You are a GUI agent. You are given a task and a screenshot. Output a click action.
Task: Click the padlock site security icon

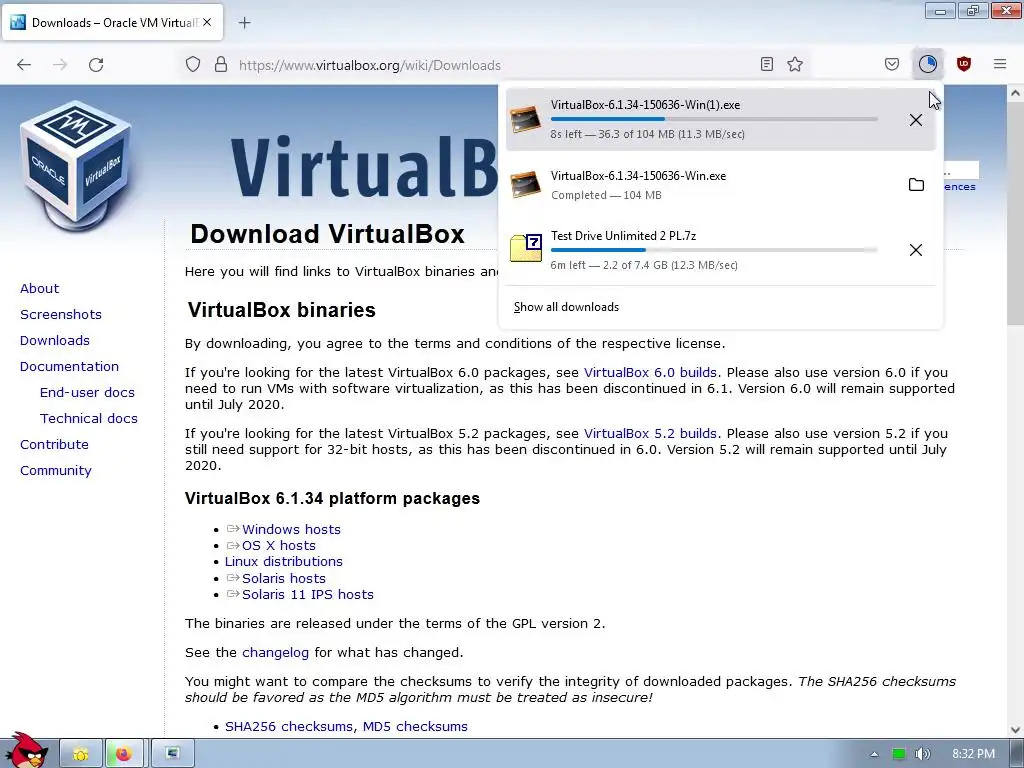pos(221,65)
